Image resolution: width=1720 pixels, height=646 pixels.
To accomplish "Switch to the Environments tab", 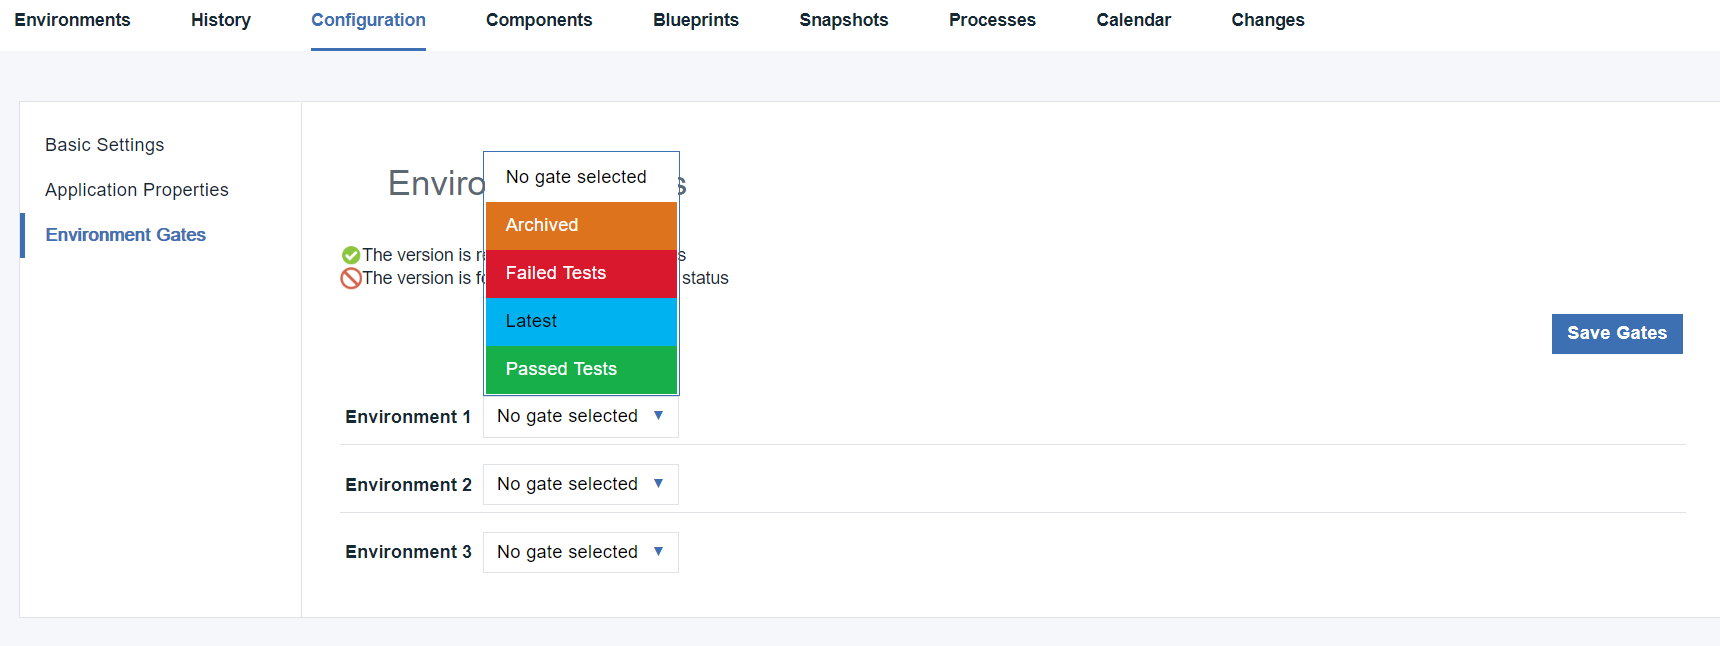I will [72, 20].
